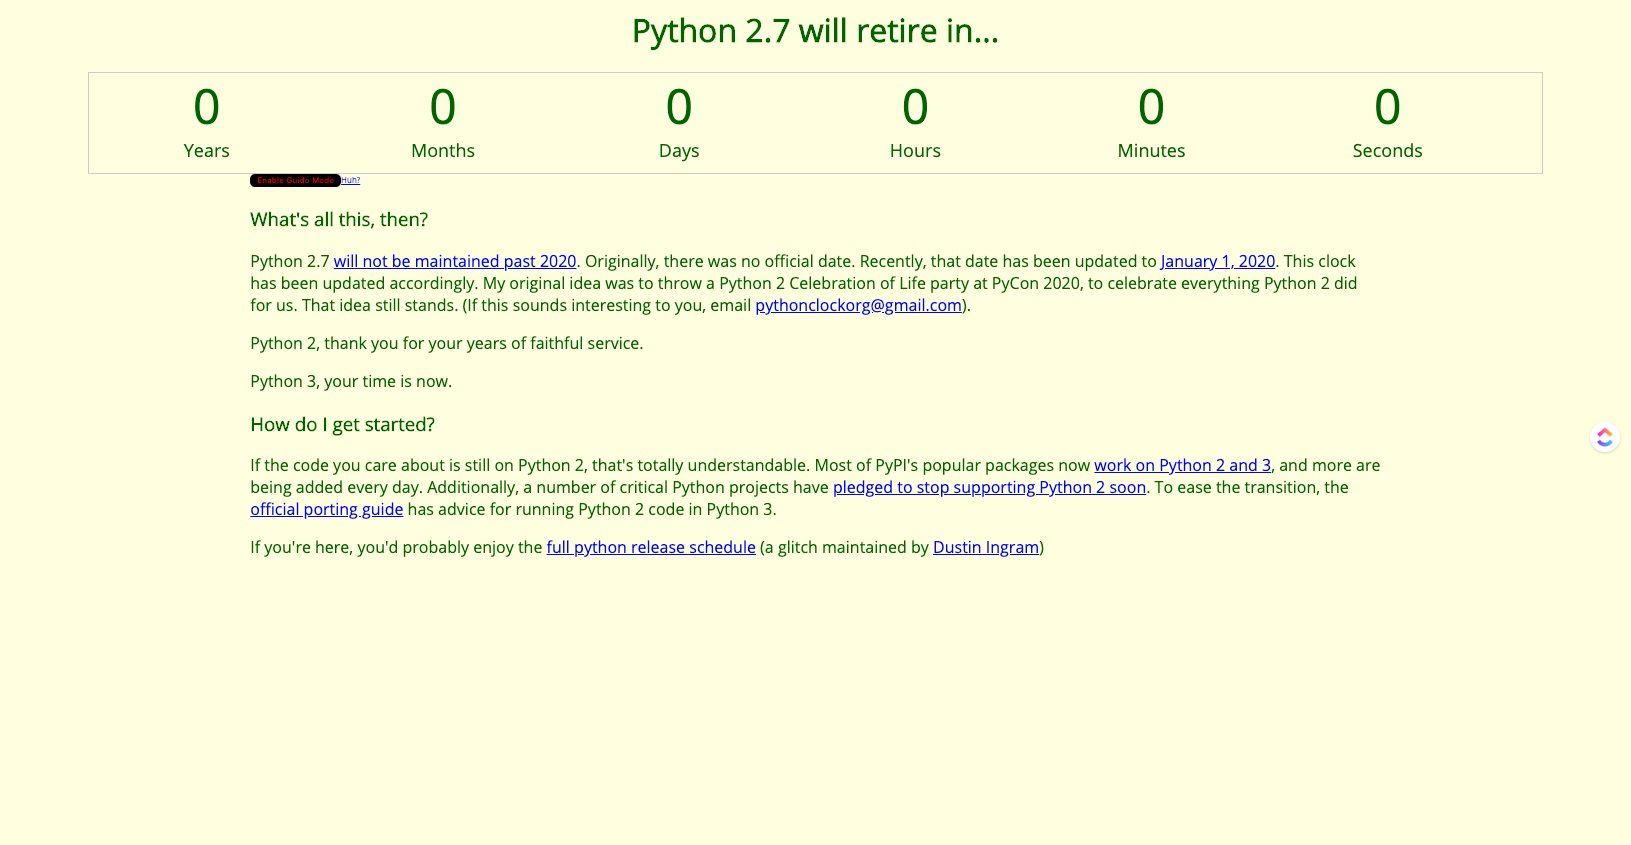The width and height of the screenshot is (1631, 845).
Task: Open the official porting guide link
Action: 327,509
